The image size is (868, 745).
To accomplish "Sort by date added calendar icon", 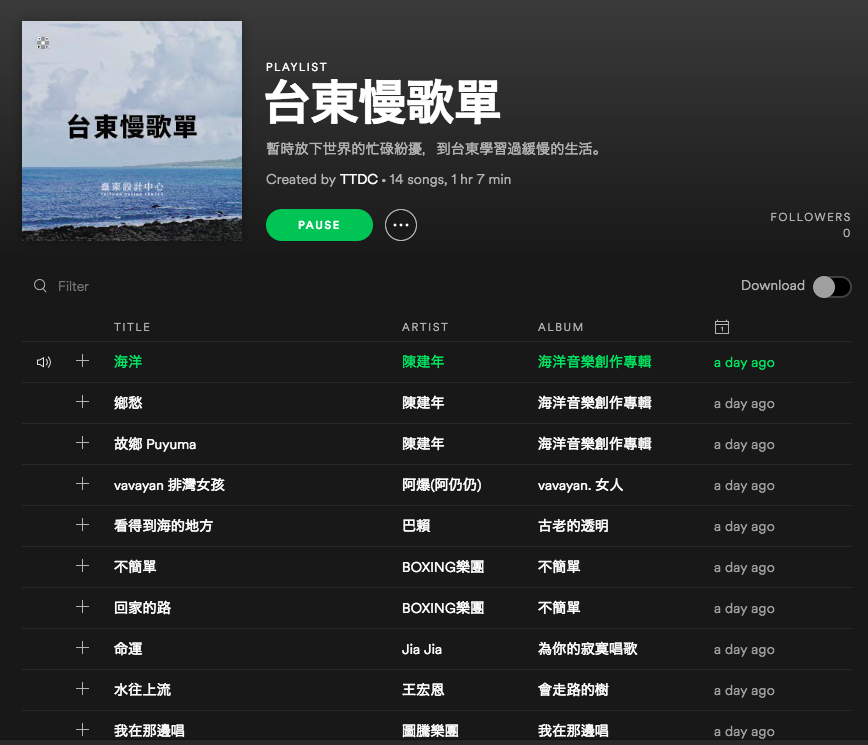I will coord(722,327).
